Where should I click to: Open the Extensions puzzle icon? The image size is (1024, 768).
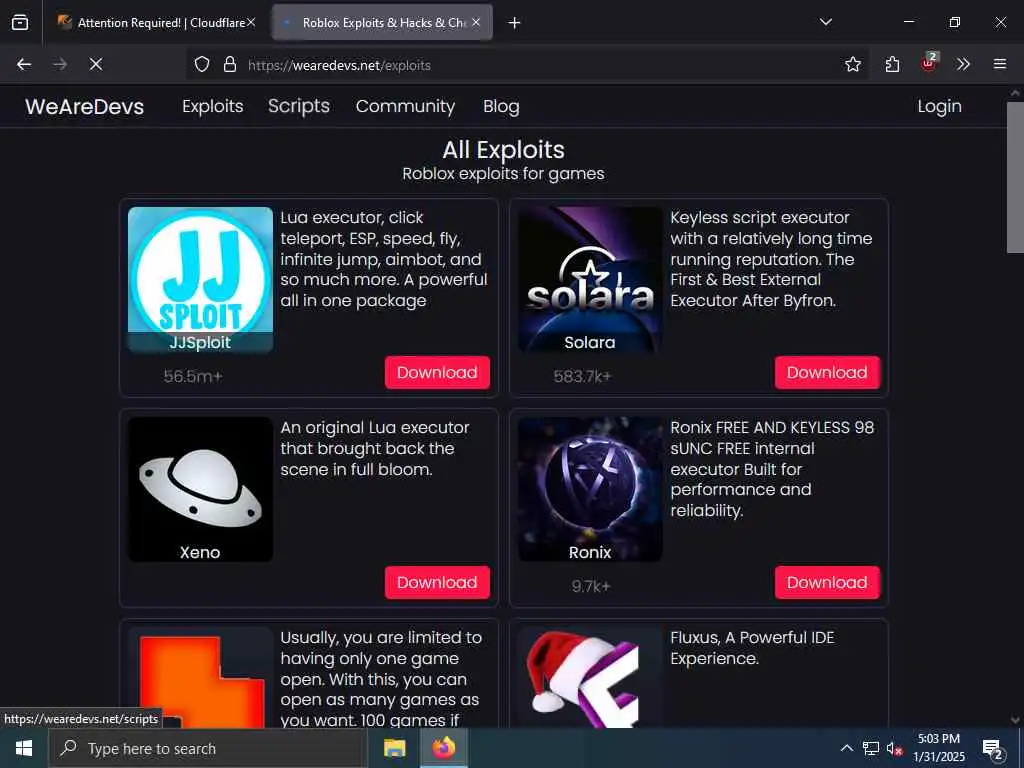tap(892, 64)
